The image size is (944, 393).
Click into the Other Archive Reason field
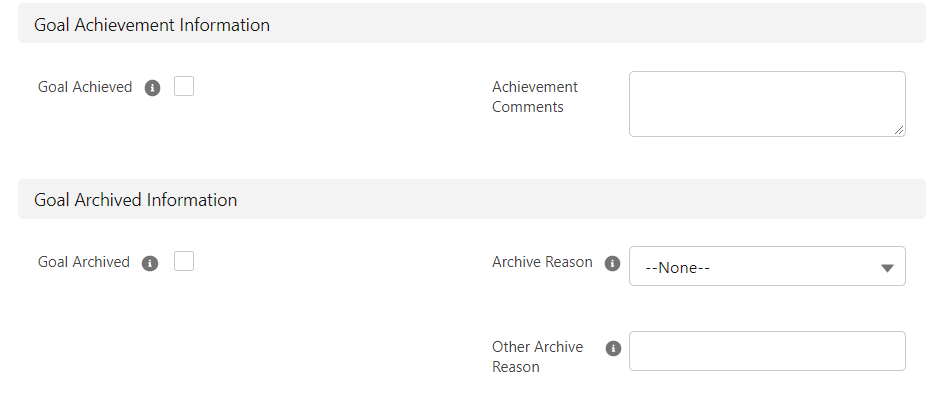[x=767, y=351]
